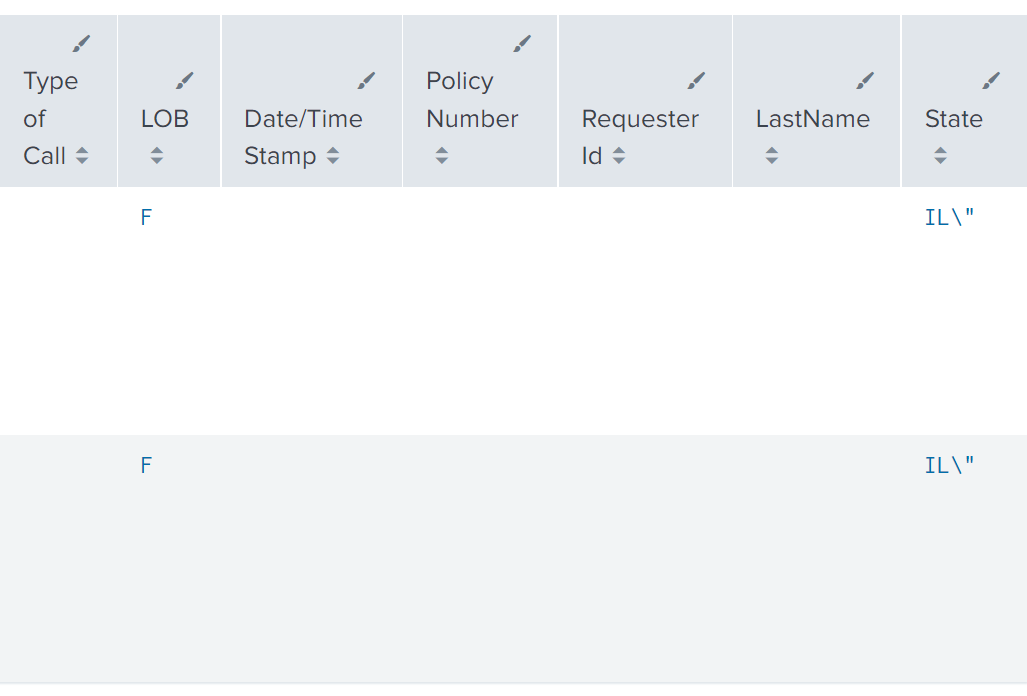Click the State column format paintbrush
The width and height of the screenshot is (1027, 696).
point(991,81)
